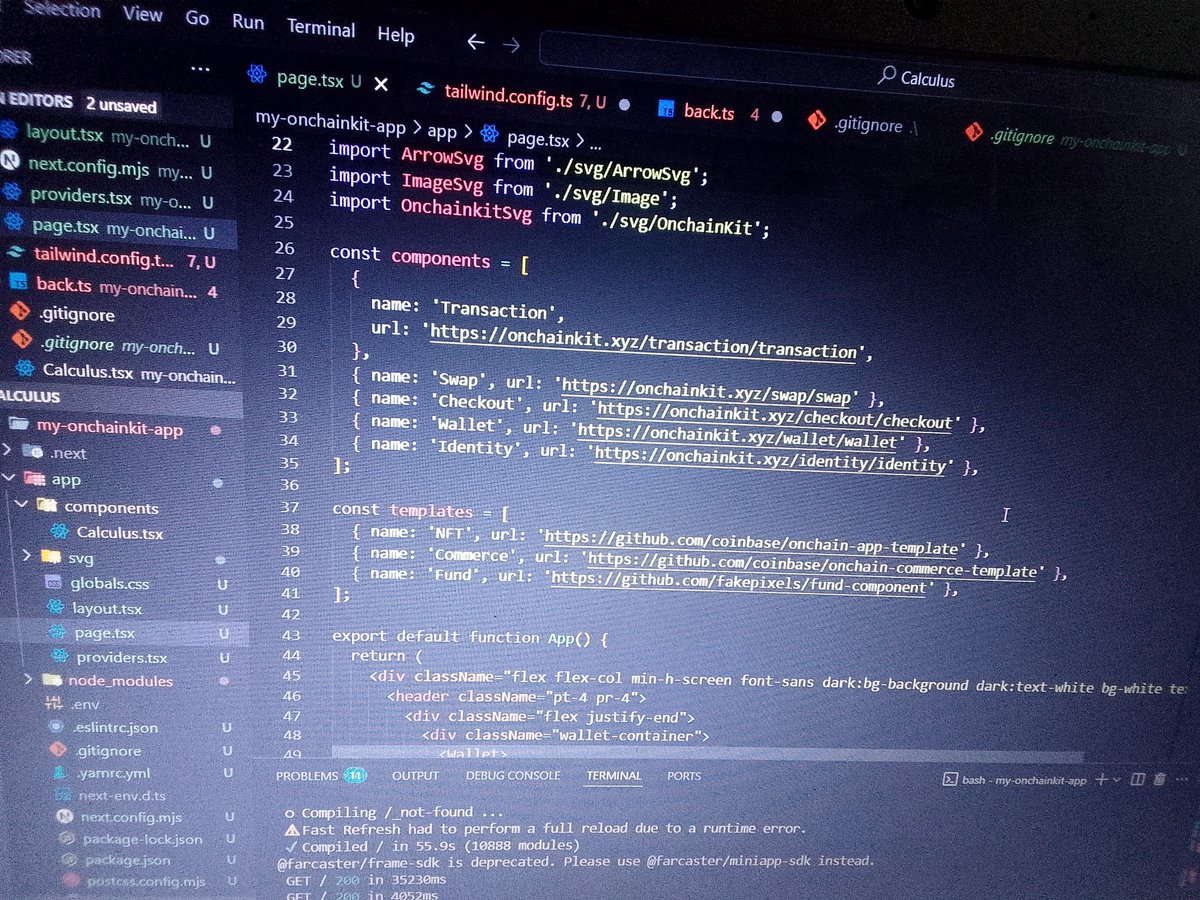This screenshot has width=1200, height=900.
Task: Open the Terminal menu in menu bar
Action: click(321, 27)
